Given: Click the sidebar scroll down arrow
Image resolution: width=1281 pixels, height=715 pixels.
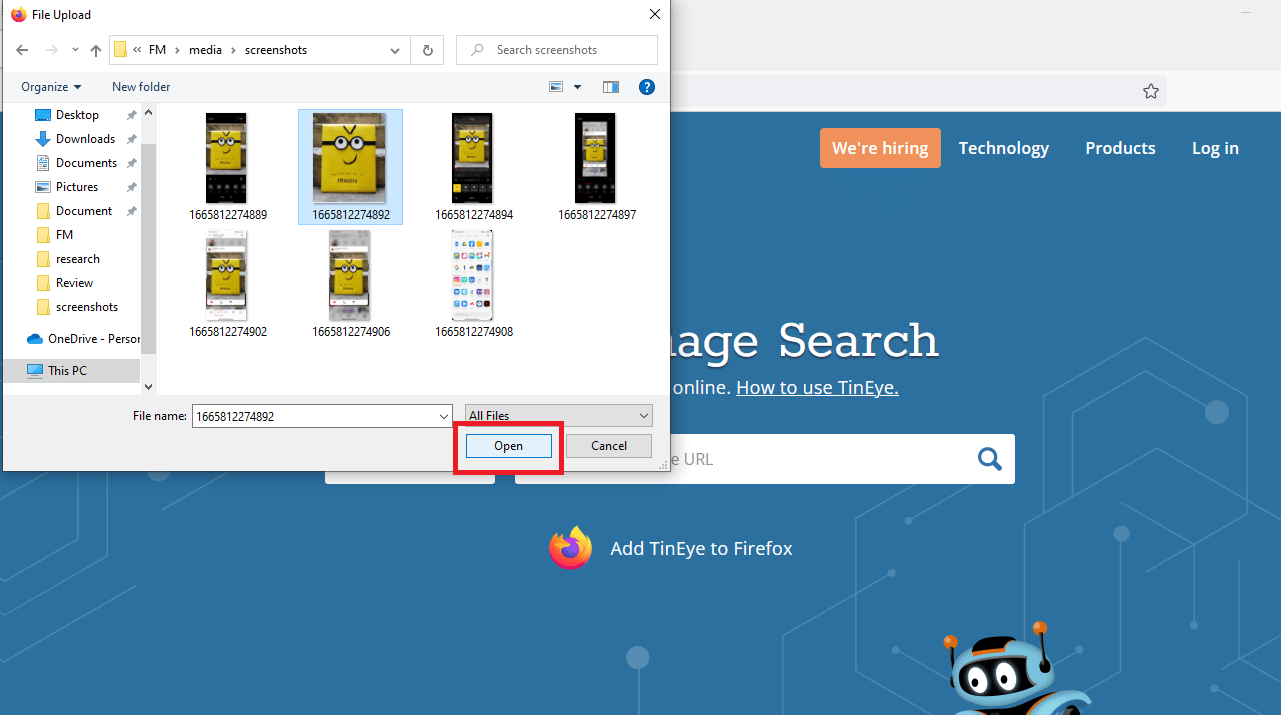Looking at the screenshot, I should click(x=148, y=386).
